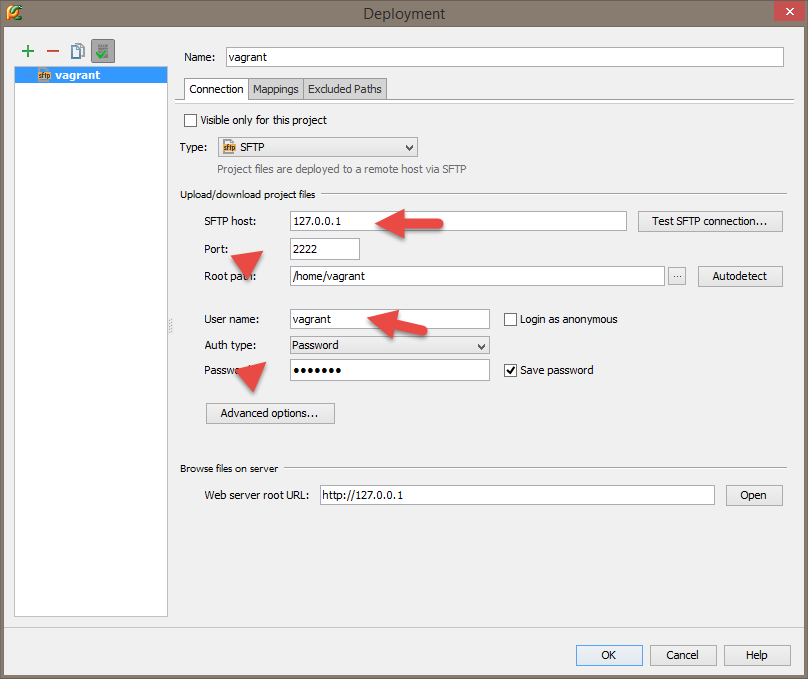This screenshot has width=808, height=679.
Task: Select the vagrant server in the list
Action: click(x=77, y=75)
